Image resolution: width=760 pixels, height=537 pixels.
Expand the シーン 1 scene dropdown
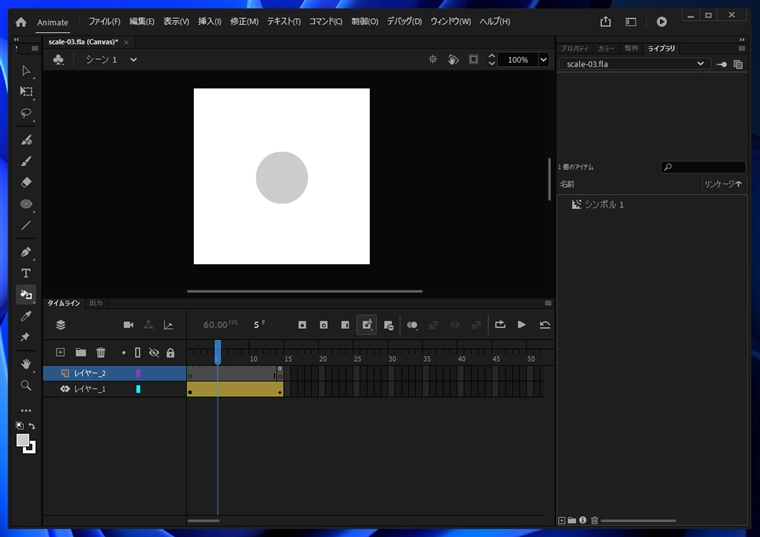tap(134, 60)
